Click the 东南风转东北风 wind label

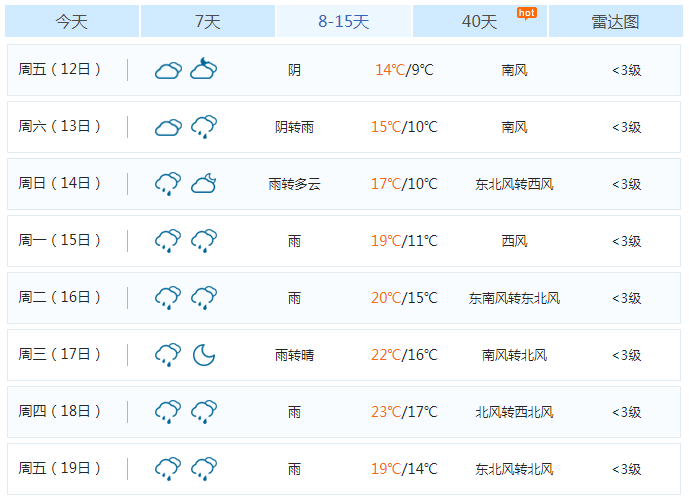(x=515, y=298)
